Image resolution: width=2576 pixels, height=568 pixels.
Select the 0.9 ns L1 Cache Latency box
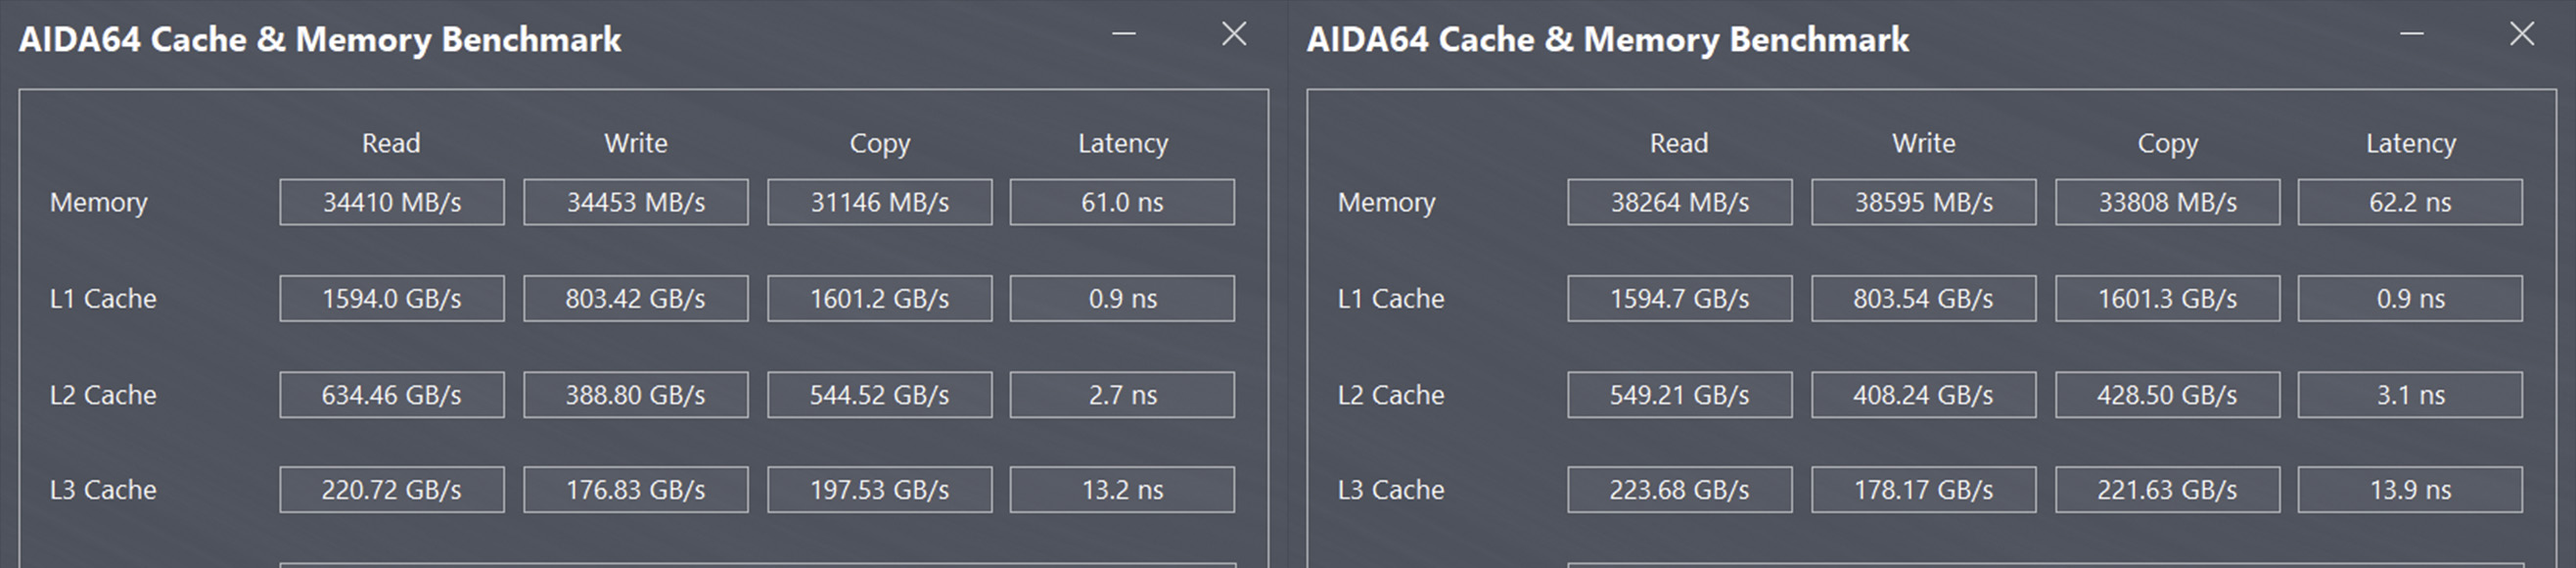click(x=1122, y=298)
